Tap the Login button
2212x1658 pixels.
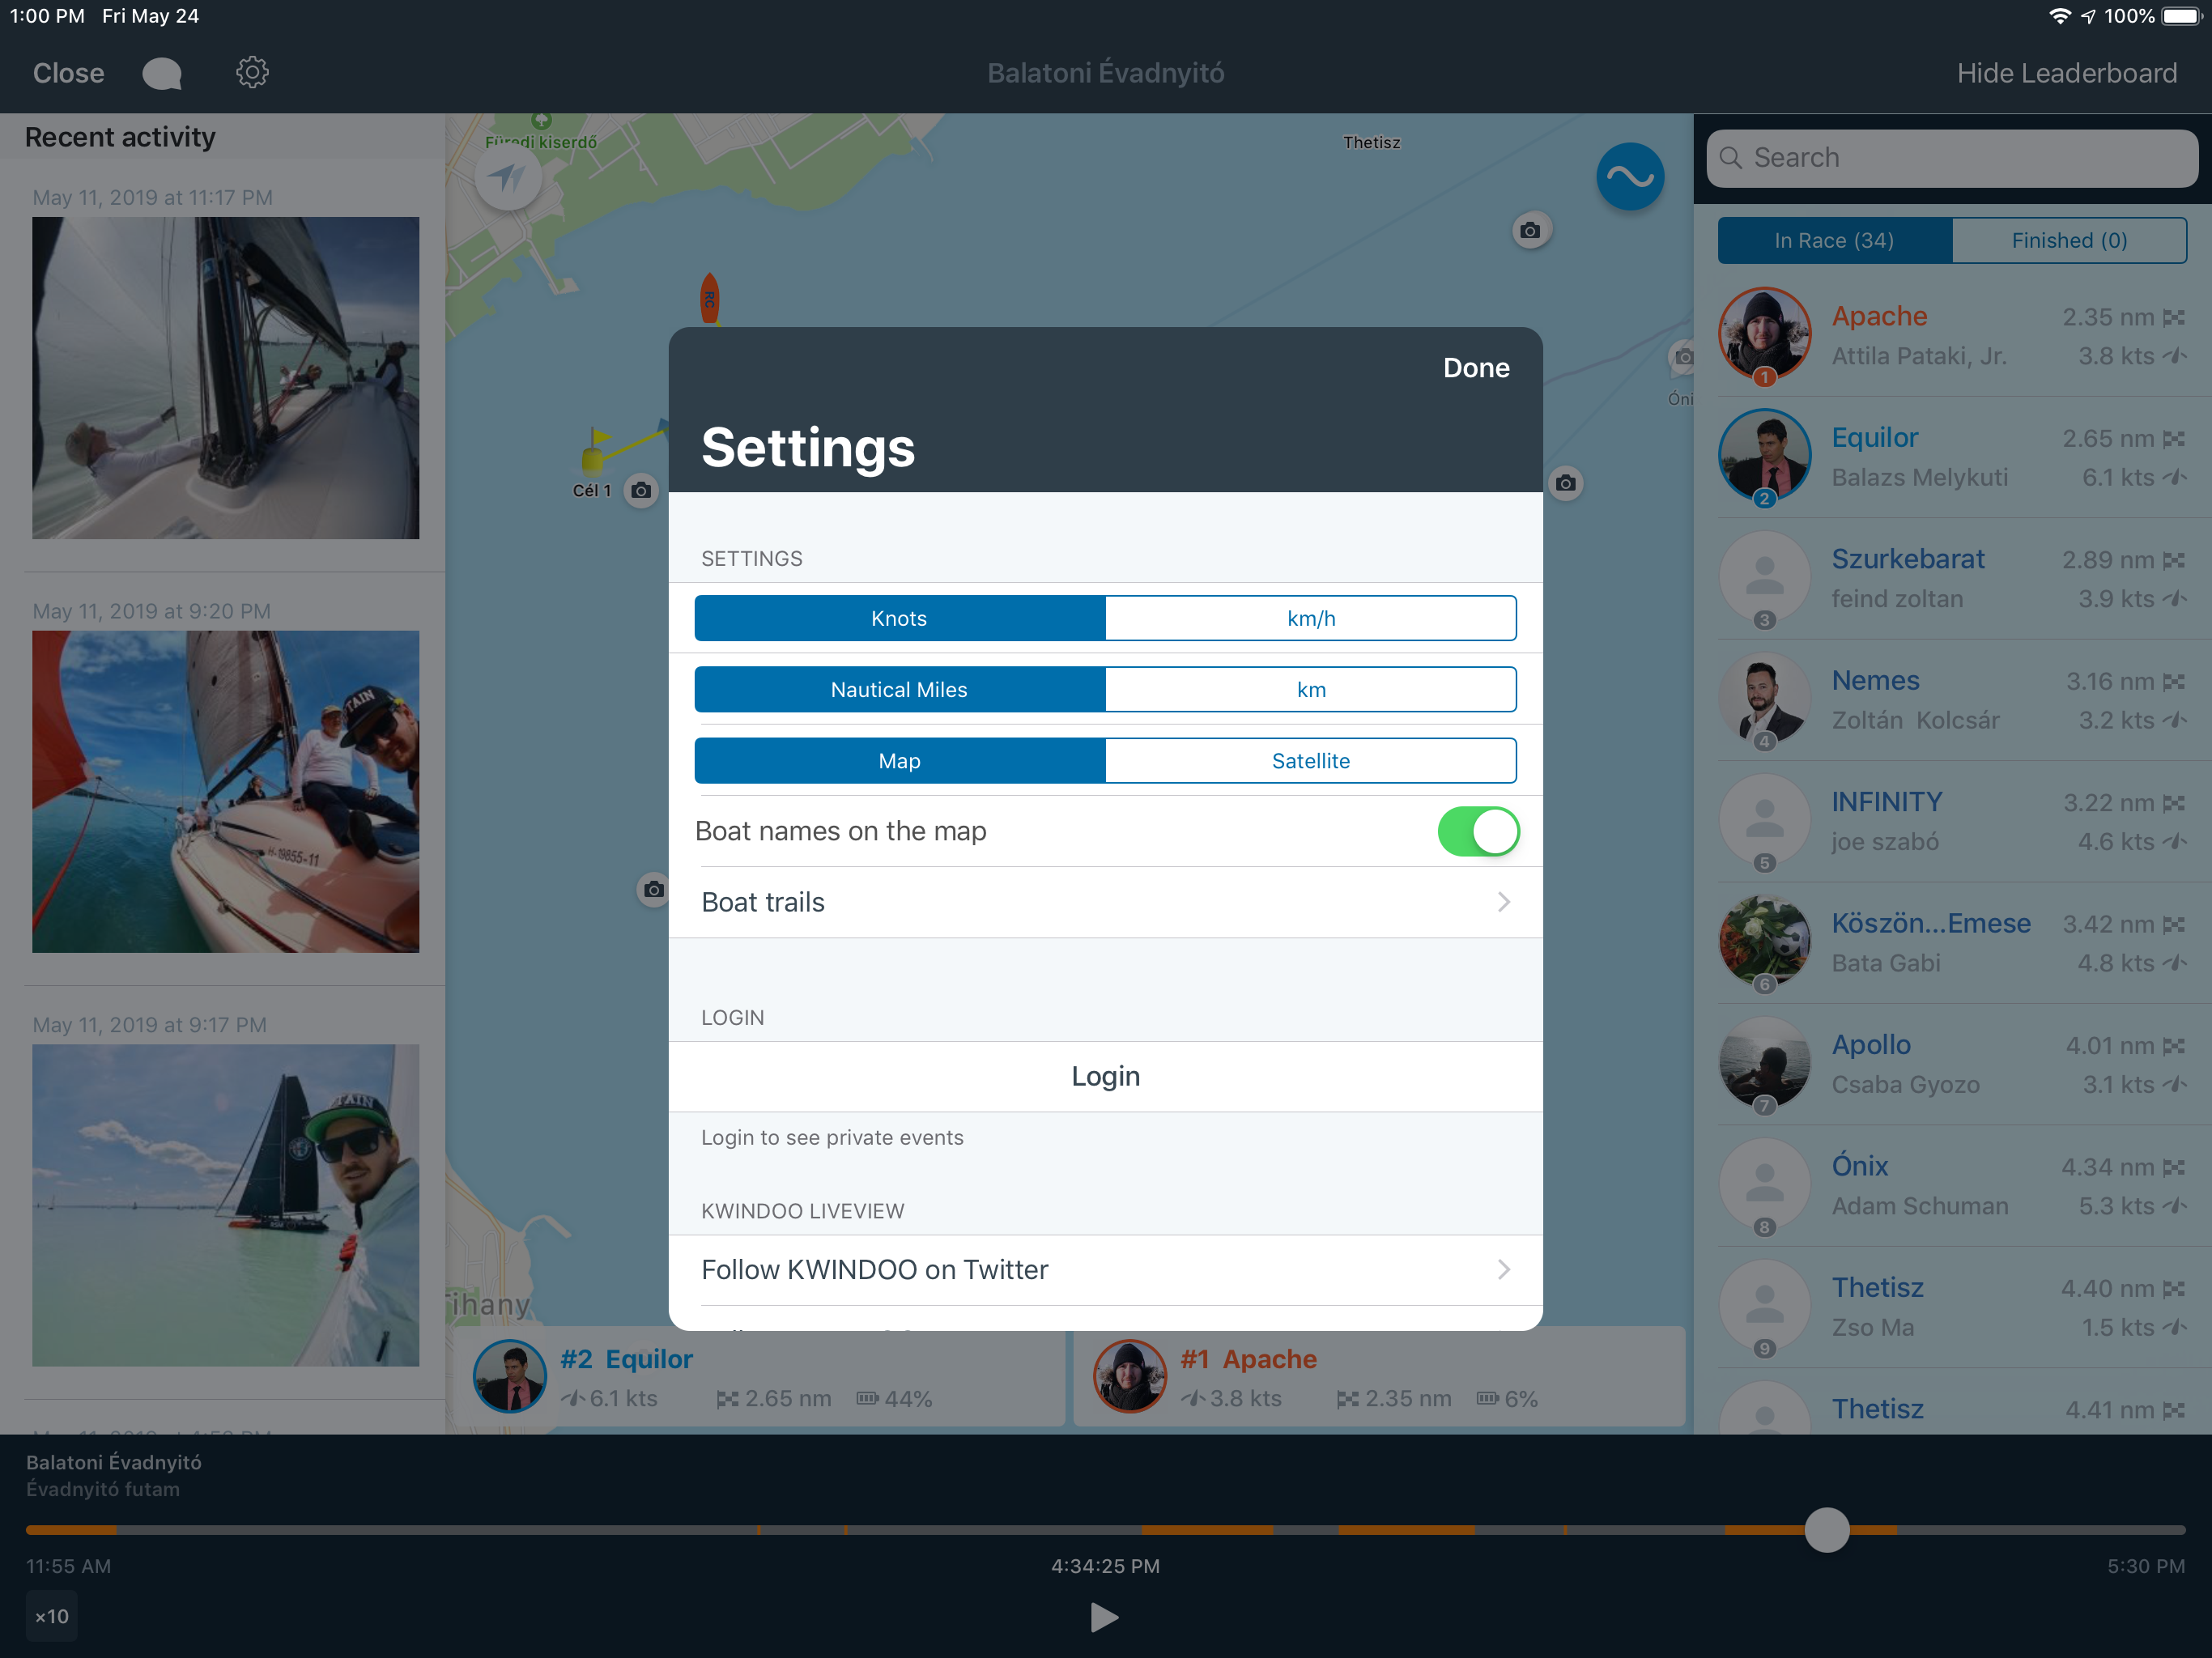(1106, 1076)
